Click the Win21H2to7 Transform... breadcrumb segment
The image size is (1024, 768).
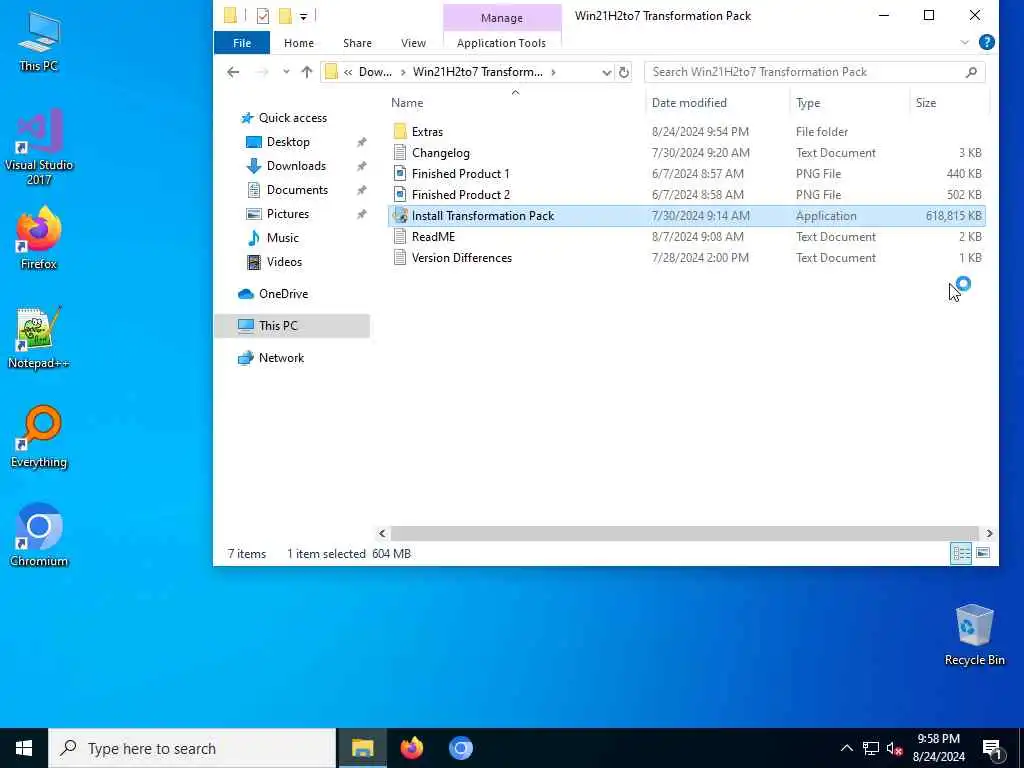(477, 72)
